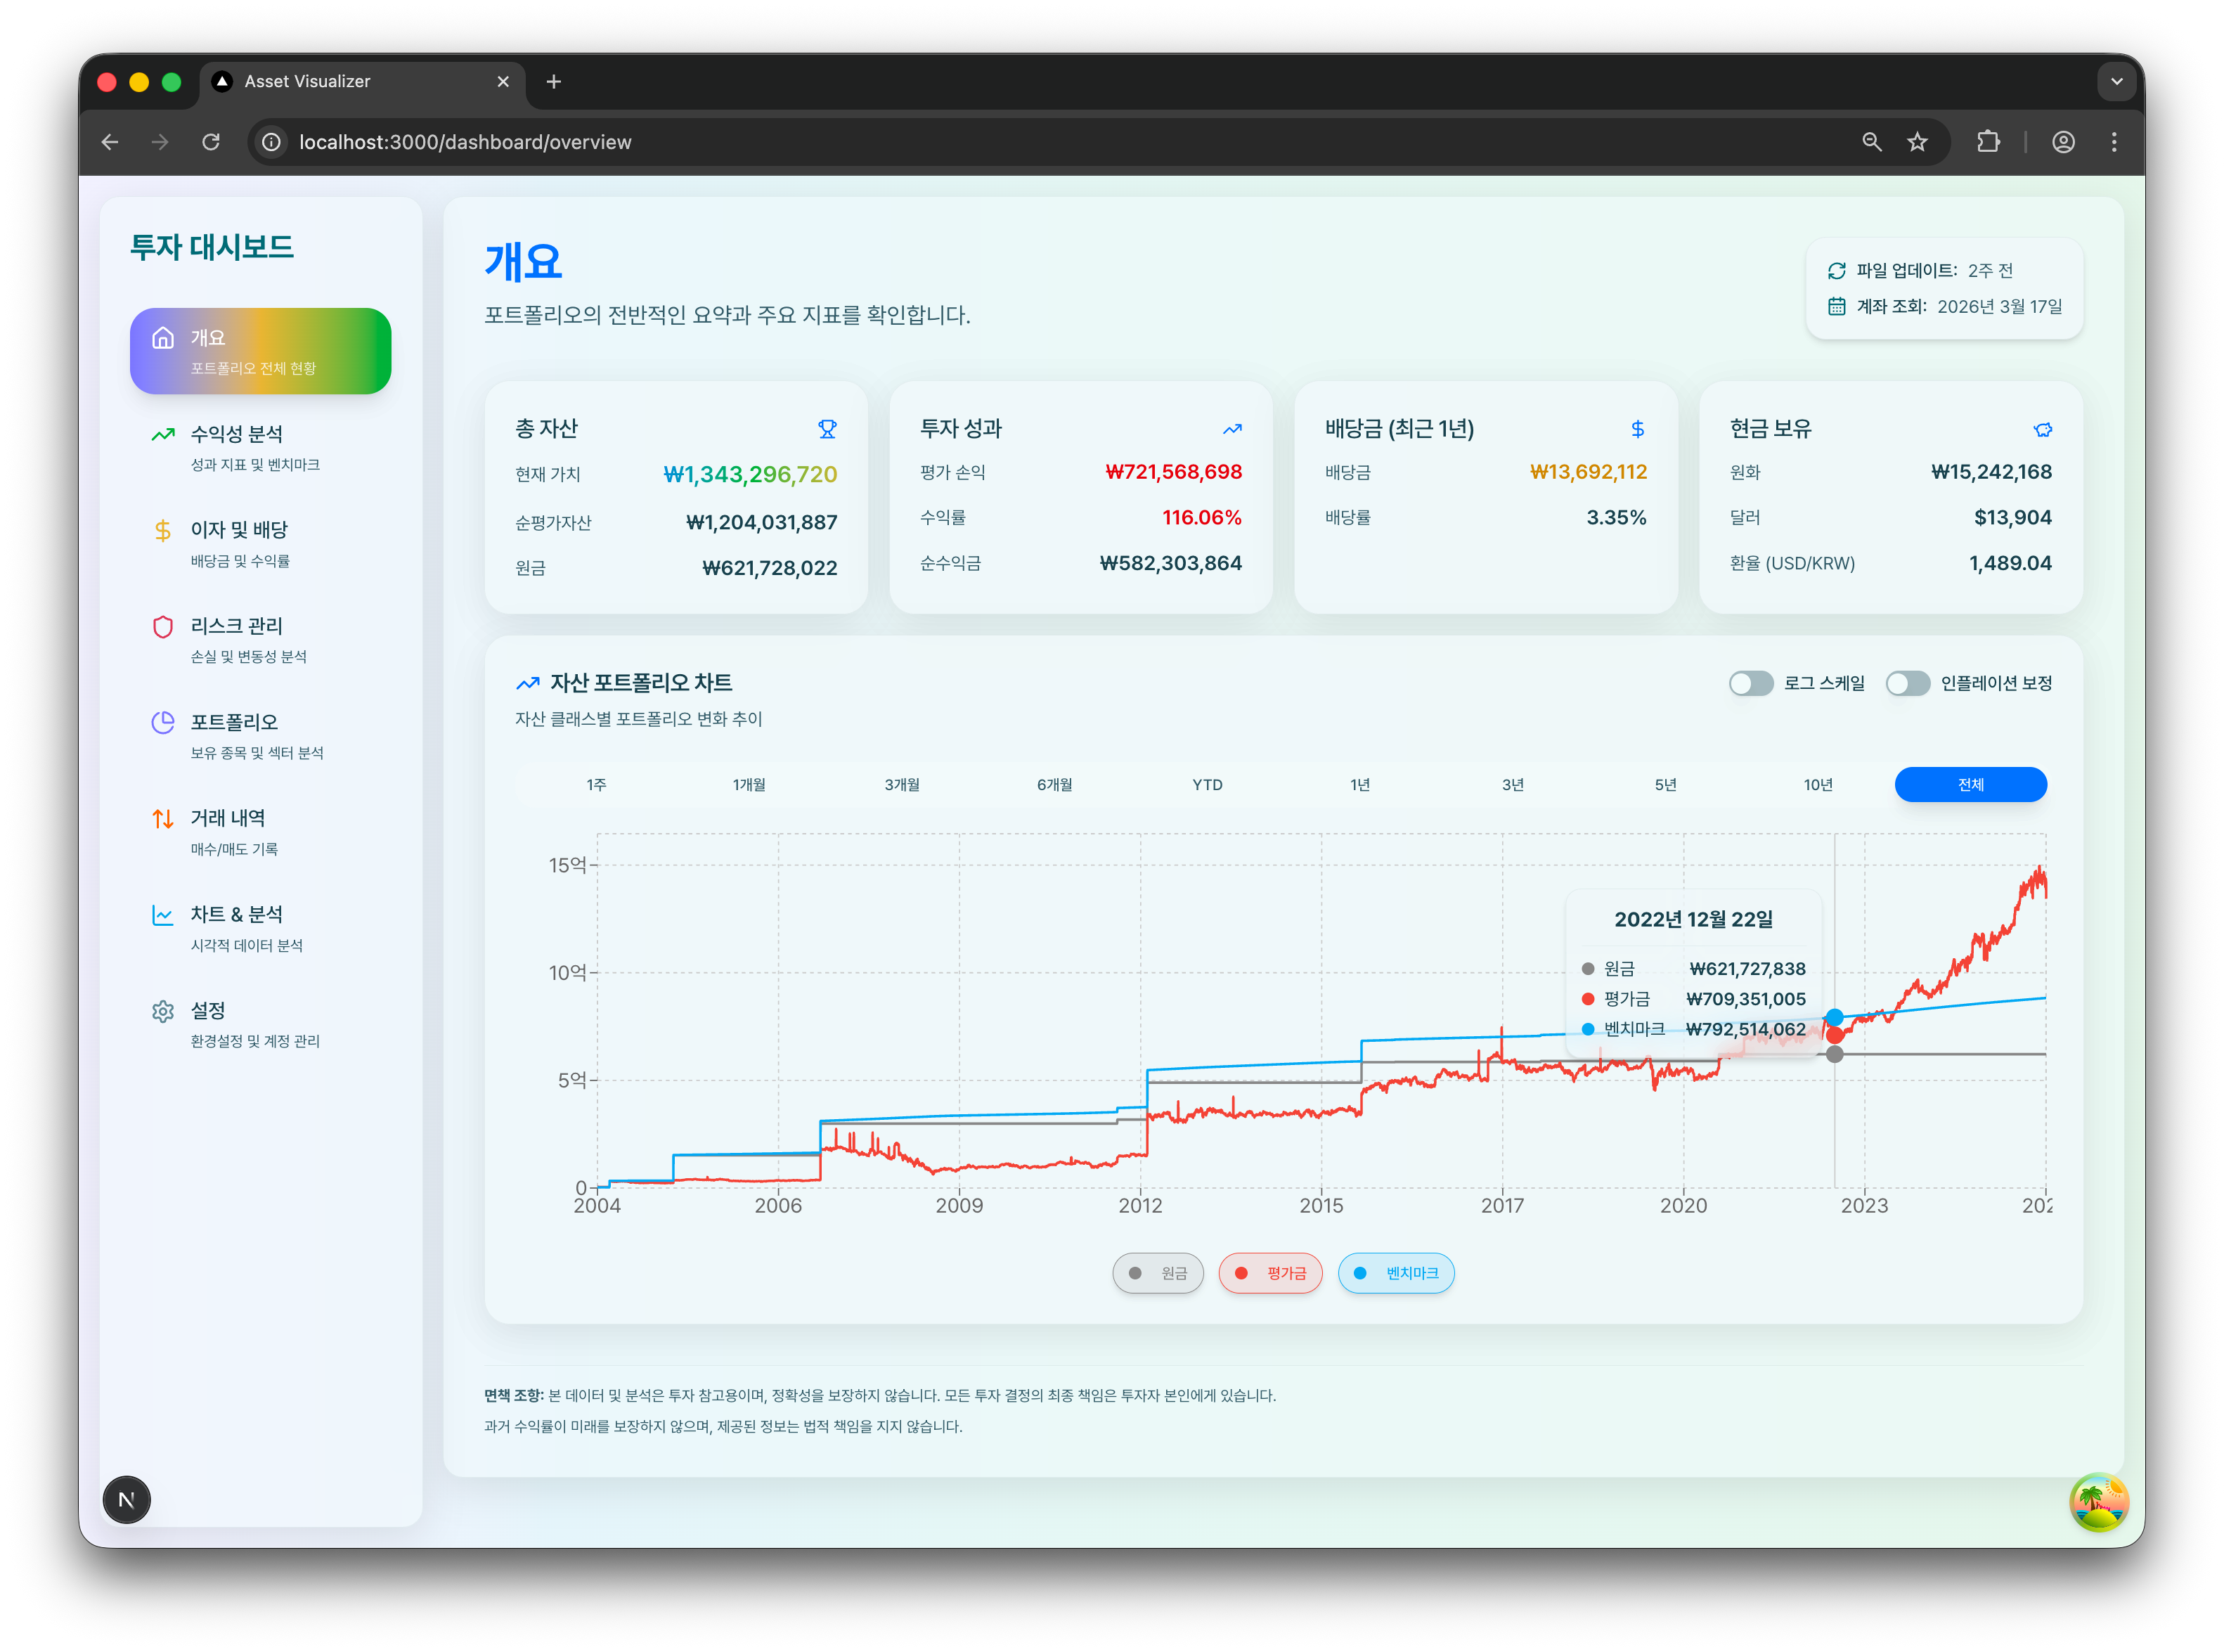Screen dimensions: 2224x1652
Task: Click the gray 원금 legend swatch chip
Action: click(1158, 1273)
